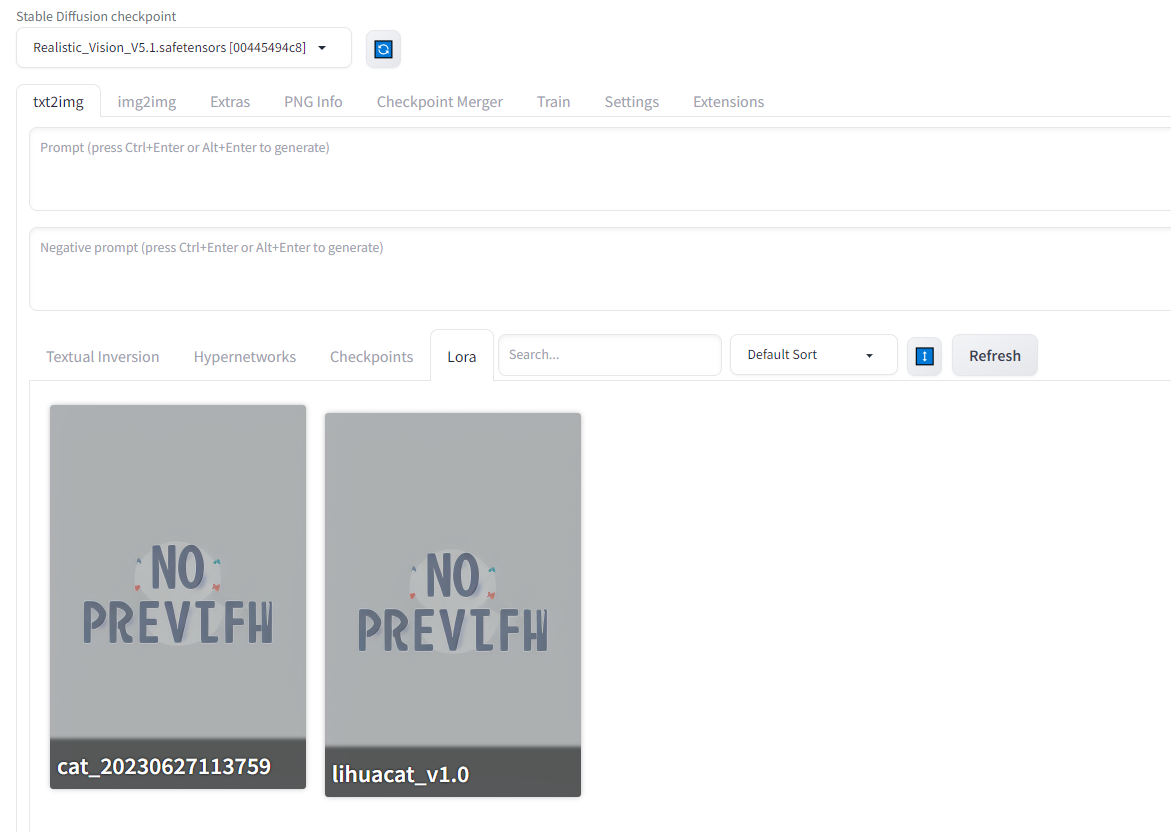Open the Extensions tab
The width and height of the screenshot is (1171, 832).
(x=728, y=101)
